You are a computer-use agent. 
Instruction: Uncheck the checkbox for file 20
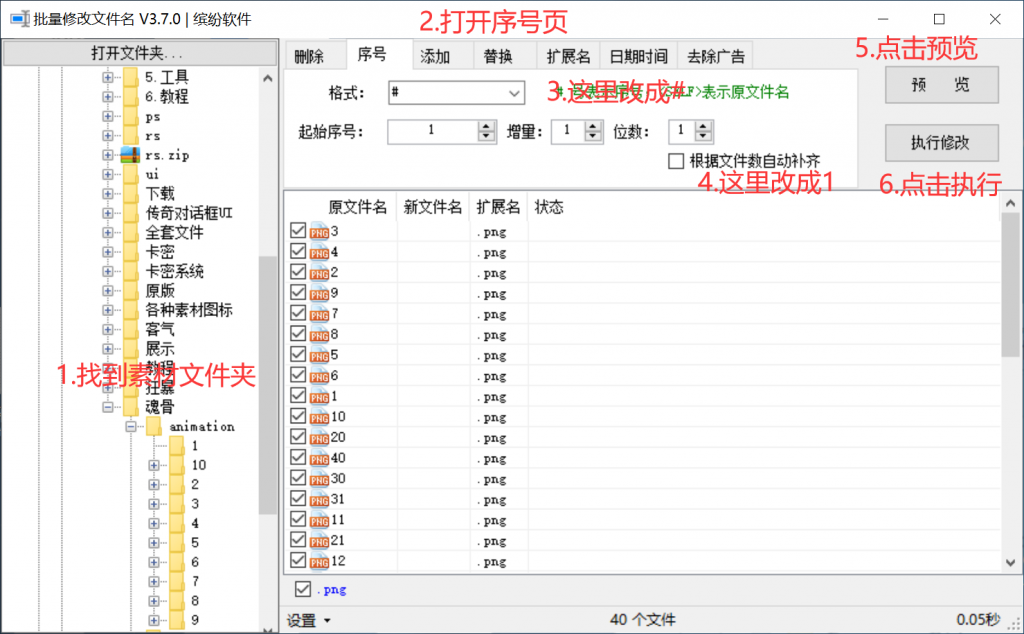coord(298,437)
